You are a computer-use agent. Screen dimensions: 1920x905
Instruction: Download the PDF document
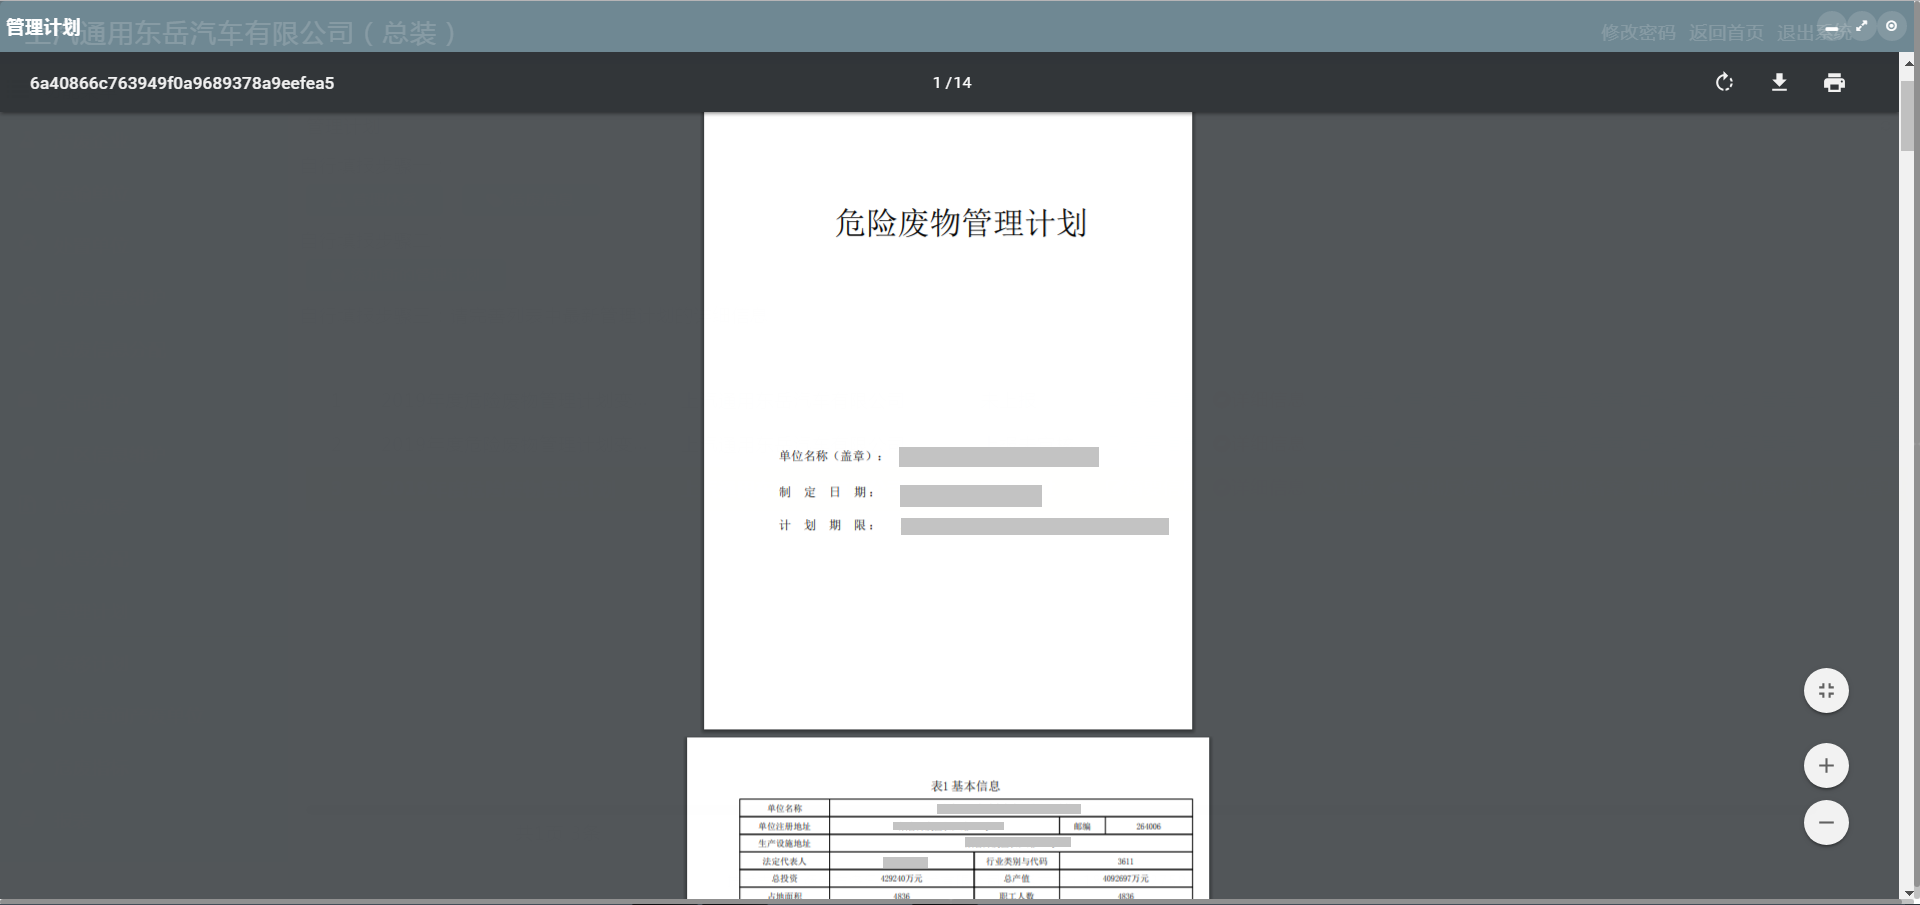point(1779,82)
